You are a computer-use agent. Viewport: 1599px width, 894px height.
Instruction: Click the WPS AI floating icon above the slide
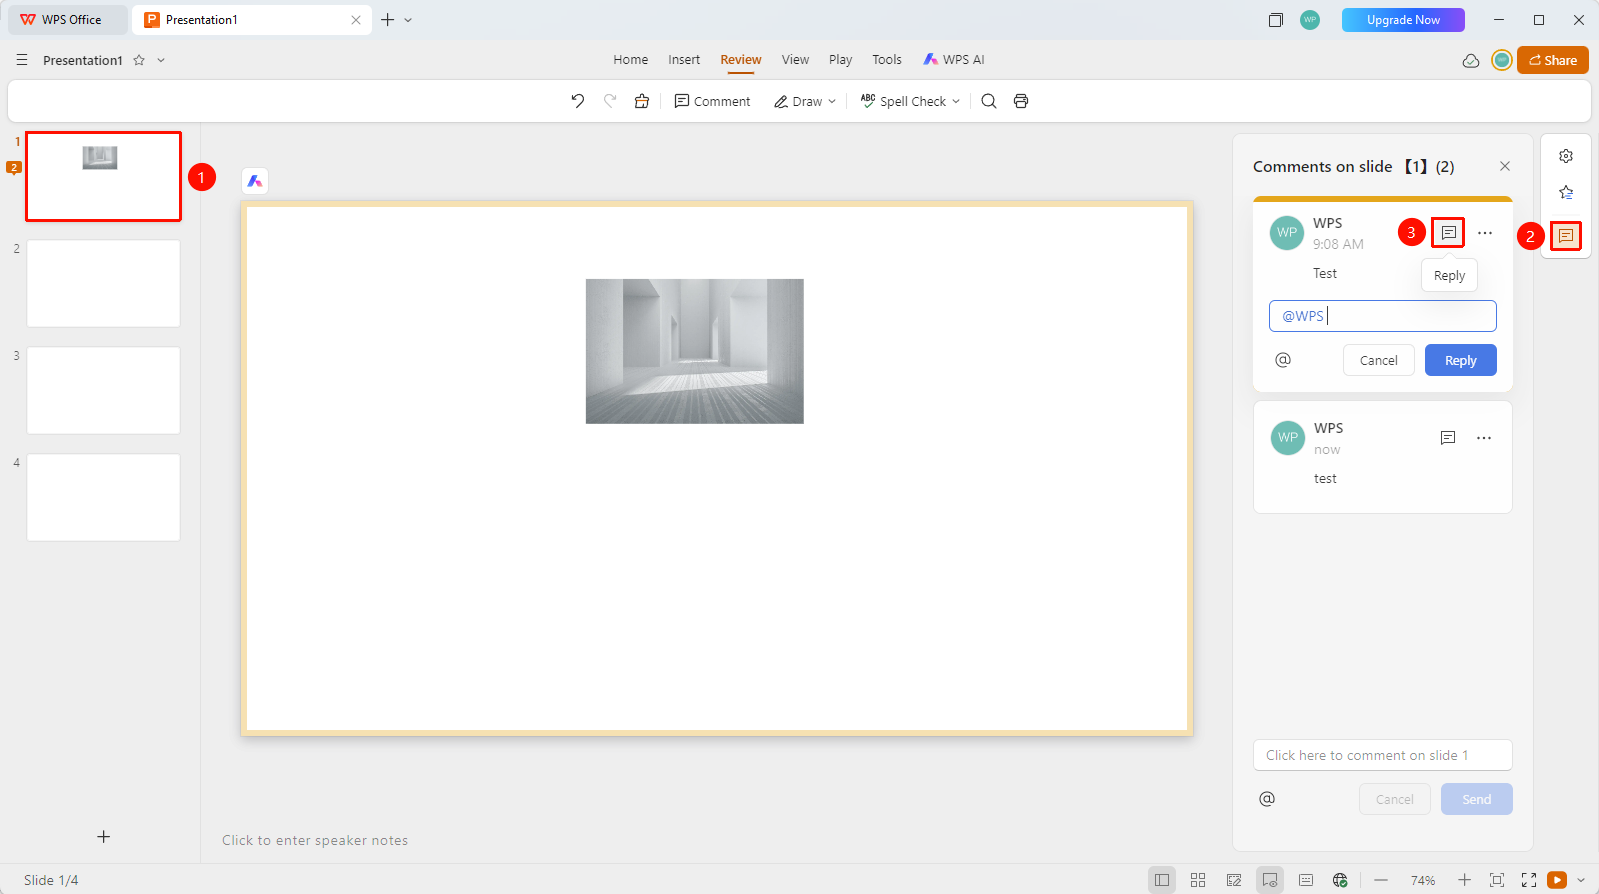[255, 181]
